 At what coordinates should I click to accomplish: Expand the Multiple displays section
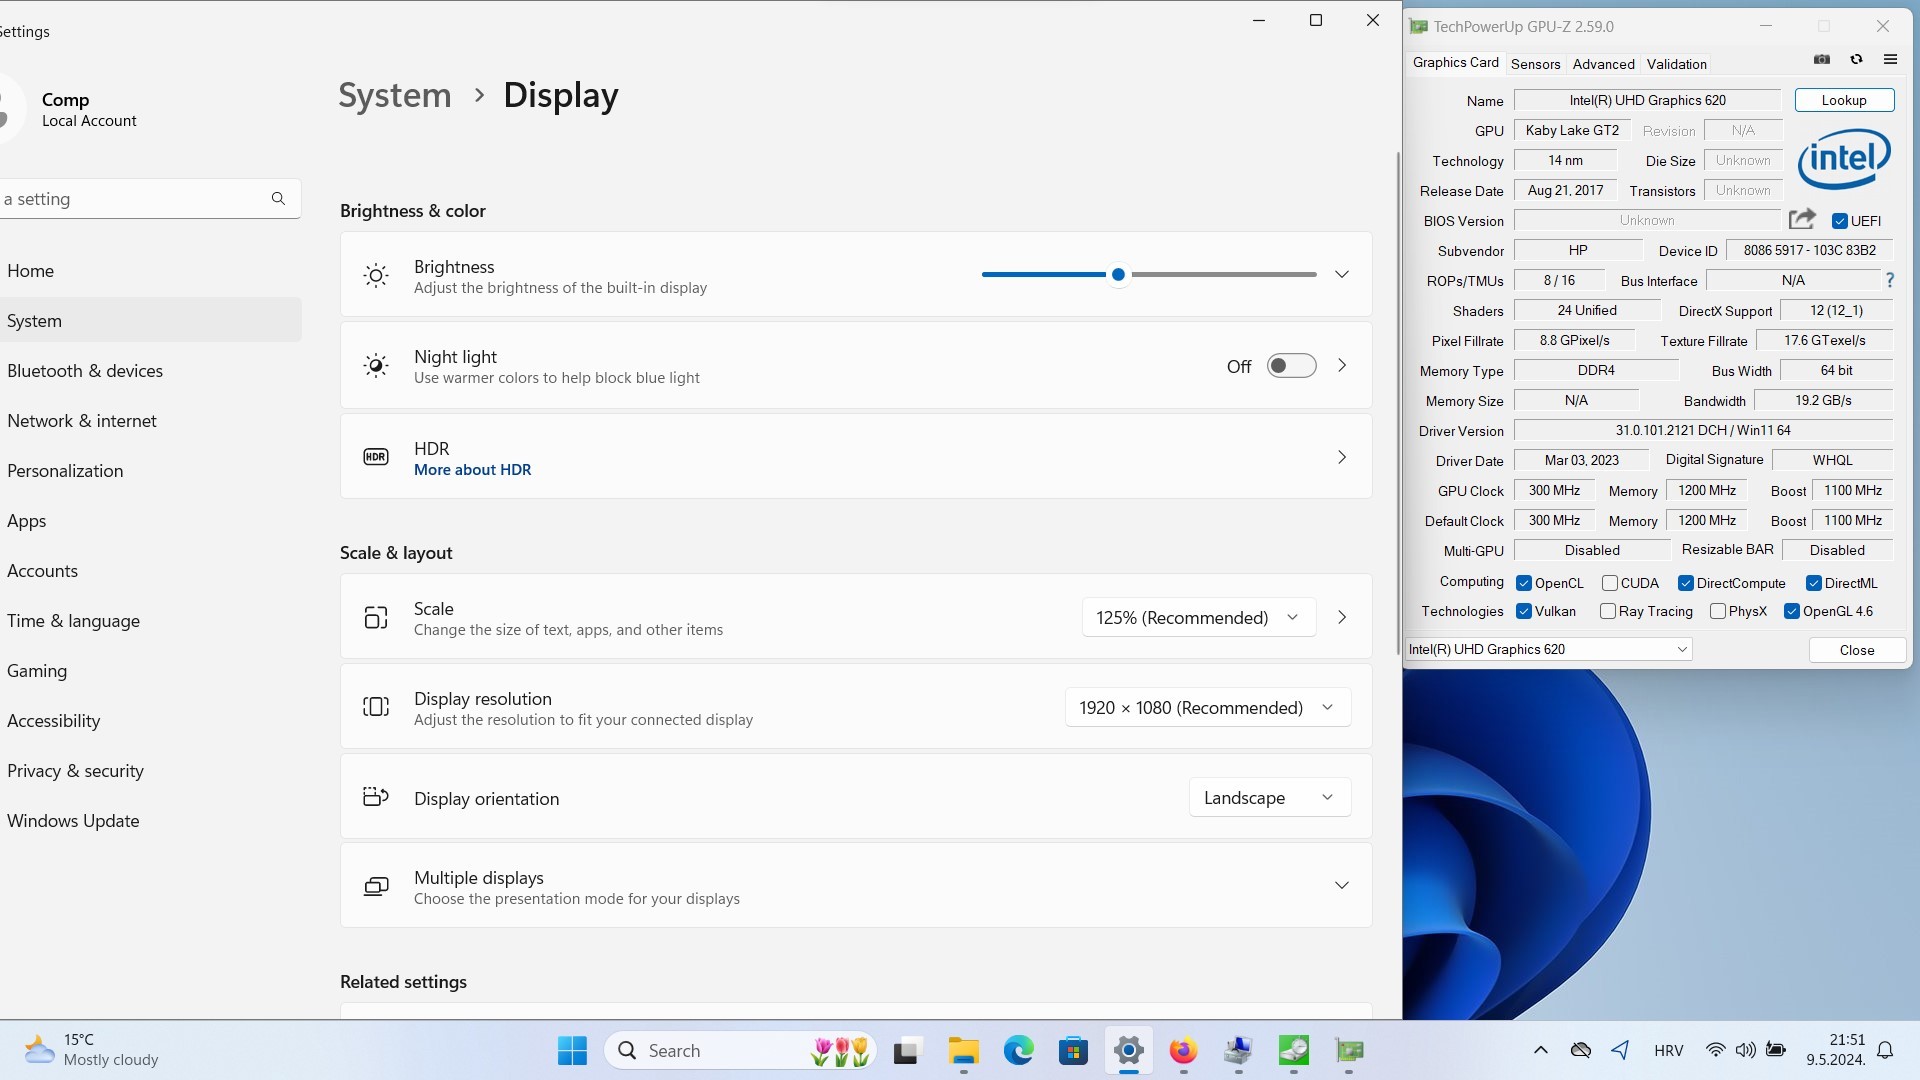tap(1342, 886)
